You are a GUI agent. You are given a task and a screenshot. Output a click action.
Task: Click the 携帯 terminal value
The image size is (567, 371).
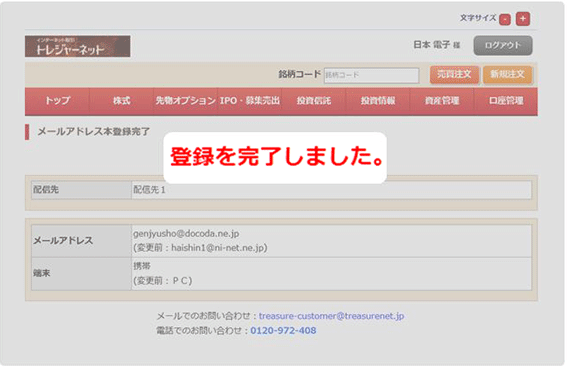pos(142,266)
